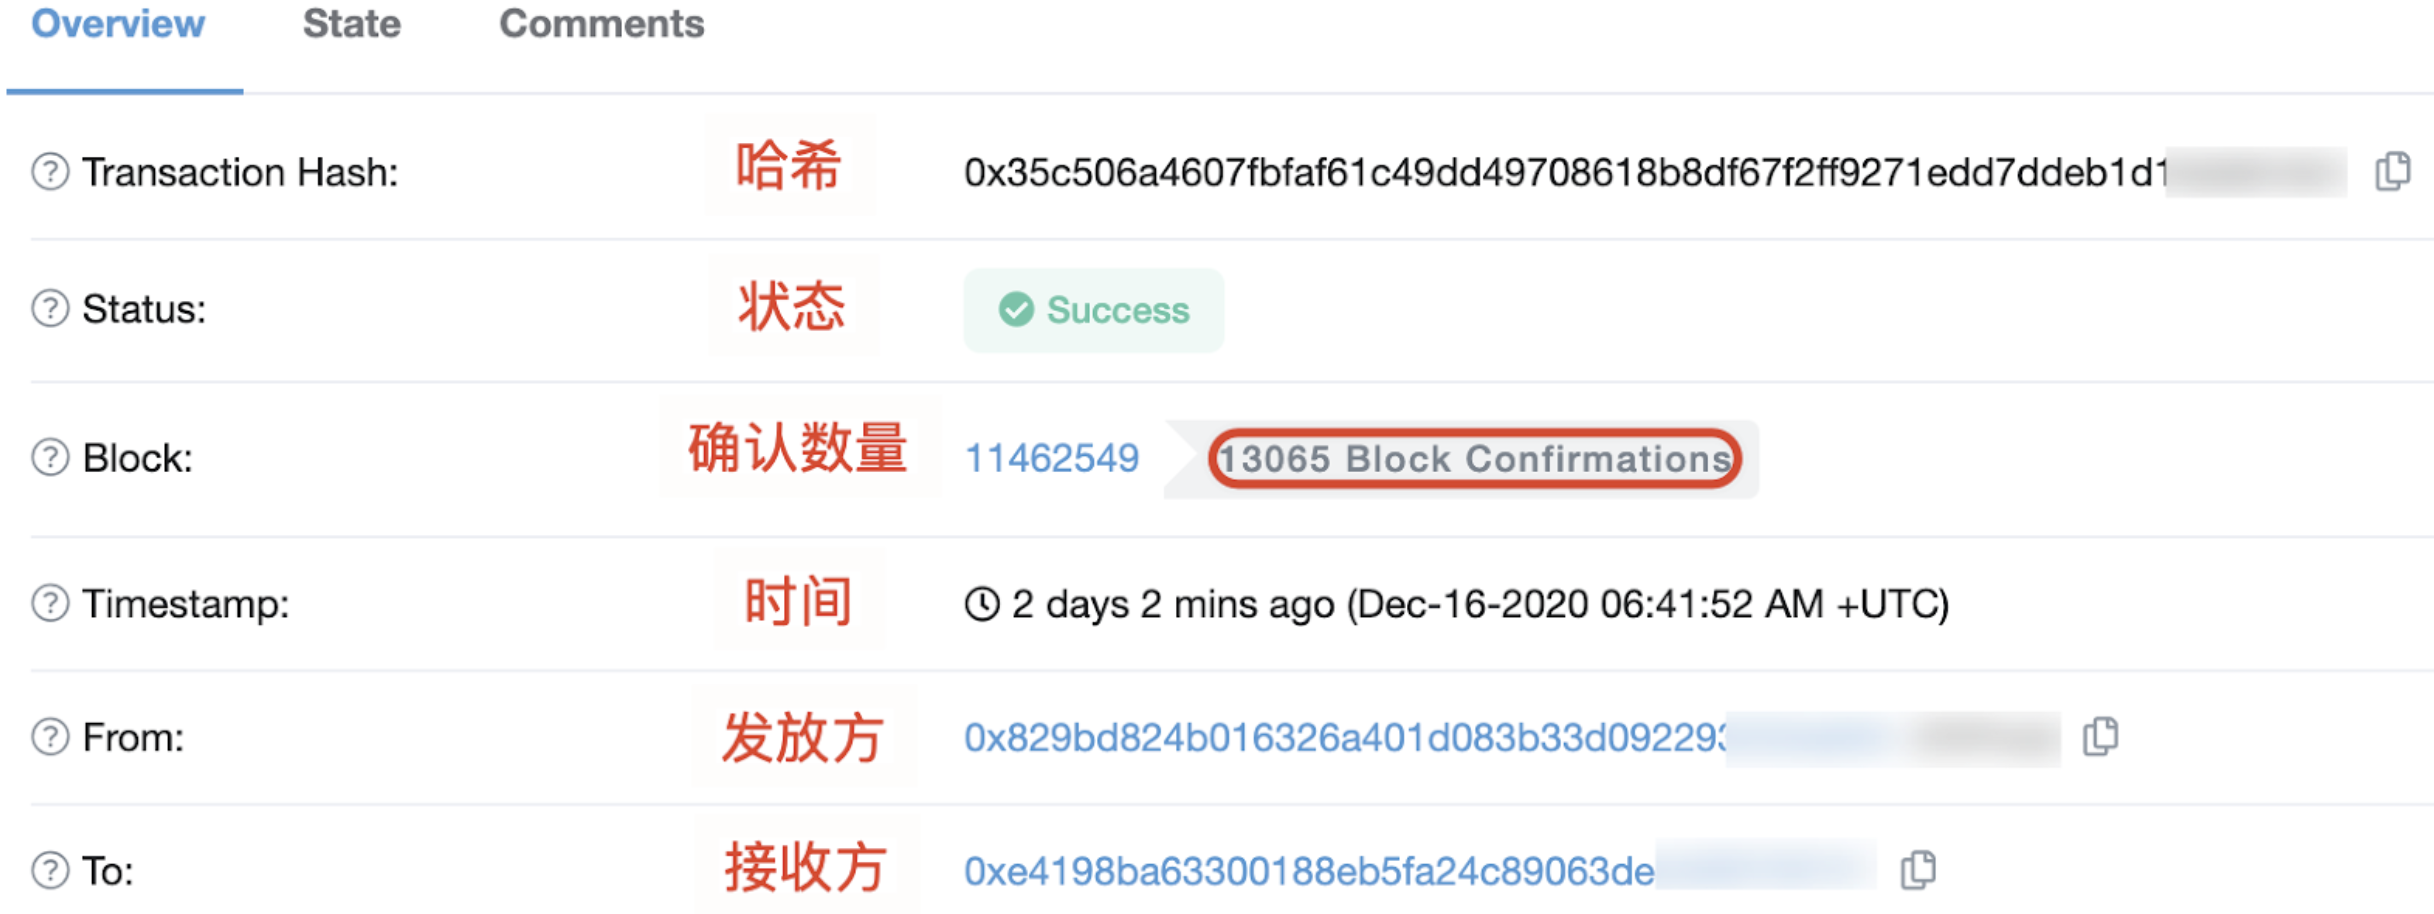
Task: Click the green Success checkmark icon
Action: click(x=1016, y=310)
